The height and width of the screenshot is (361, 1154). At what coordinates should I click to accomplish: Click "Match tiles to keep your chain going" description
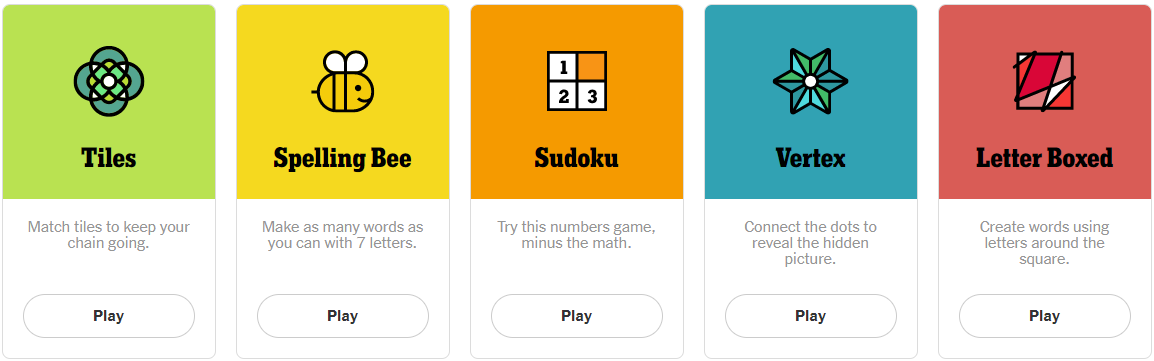(x=109, y=235)
